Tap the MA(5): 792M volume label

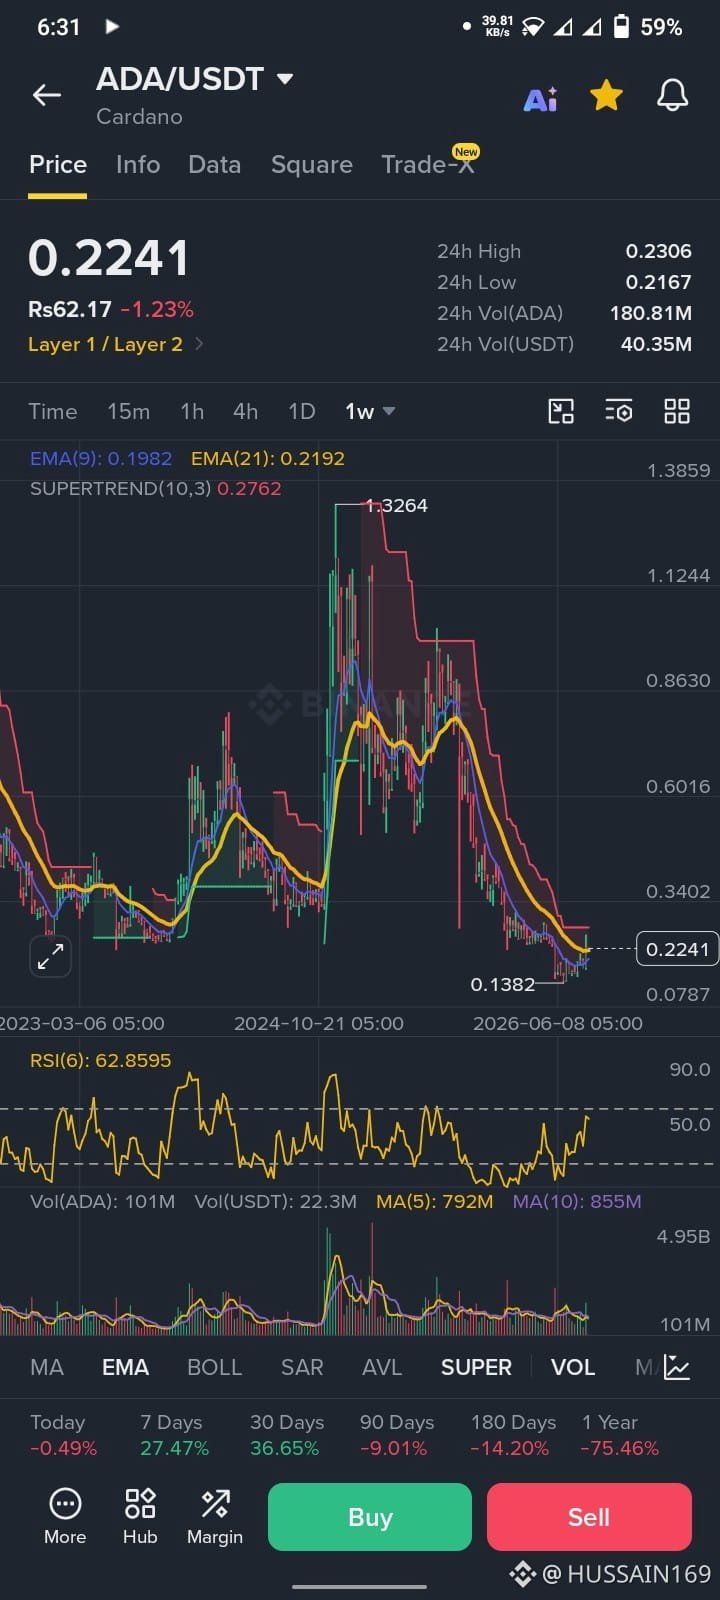[434, 1202]
